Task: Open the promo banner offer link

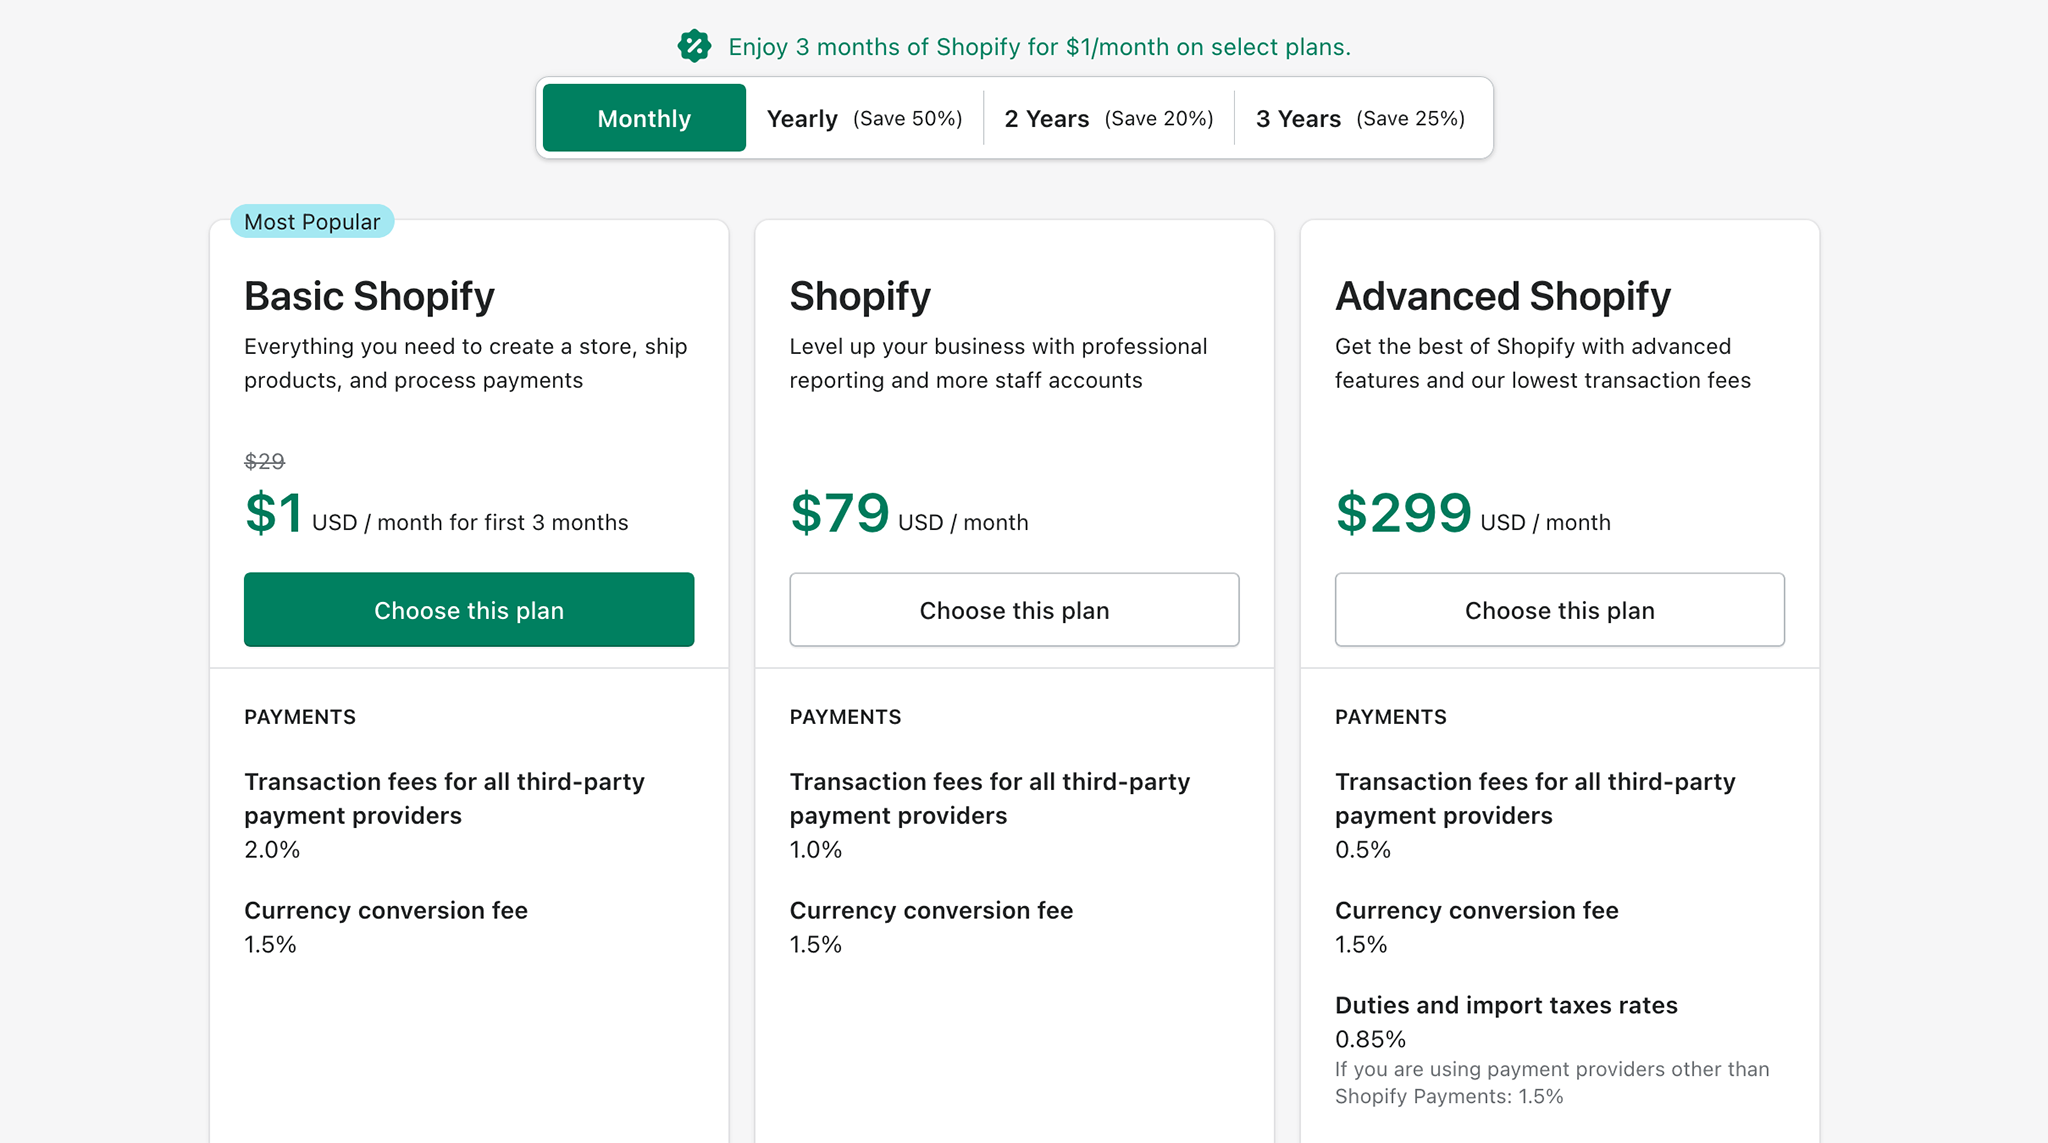Action: coord(1039,46)
